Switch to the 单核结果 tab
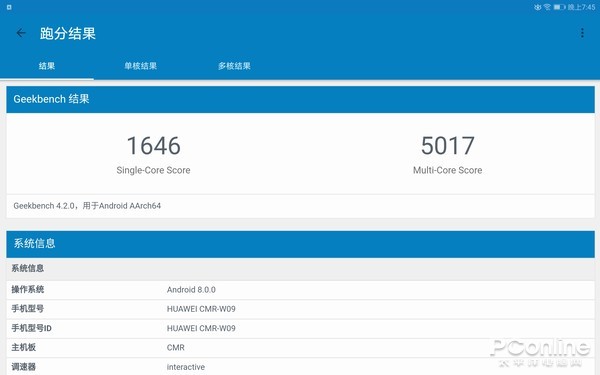 tap(140, 66)
